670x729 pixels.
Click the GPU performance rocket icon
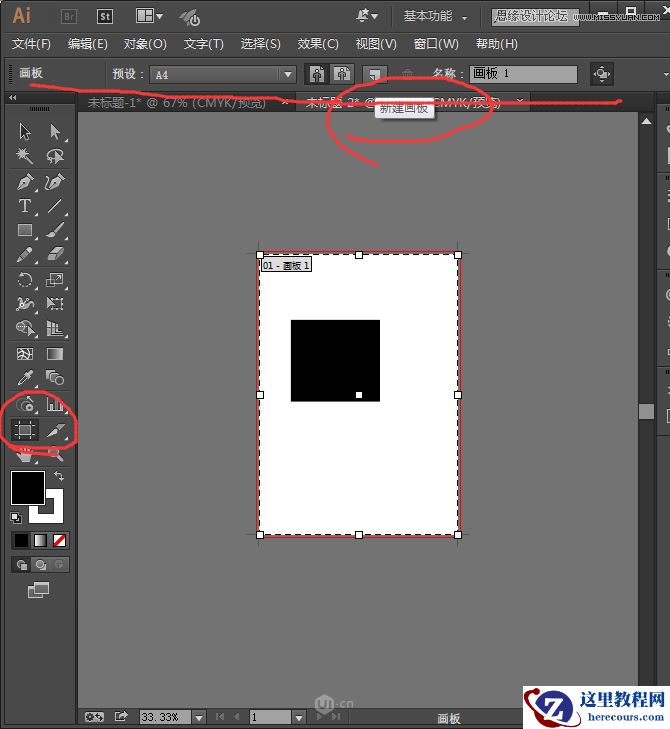[x=189, y=18]
